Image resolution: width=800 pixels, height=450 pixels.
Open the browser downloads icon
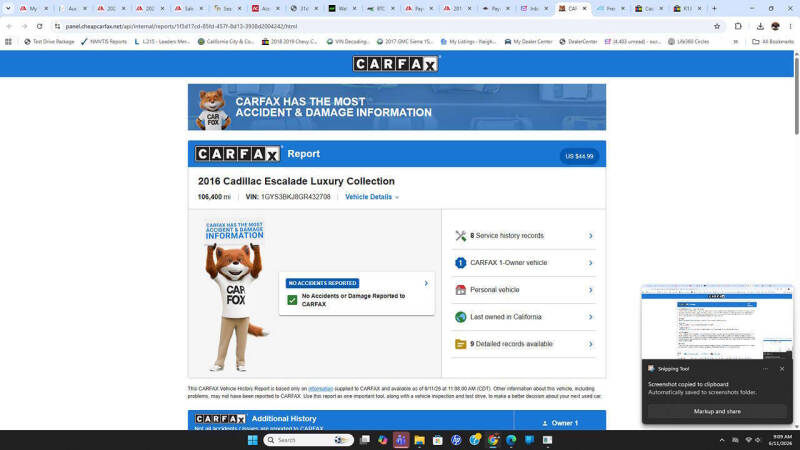tap(760, 26)
